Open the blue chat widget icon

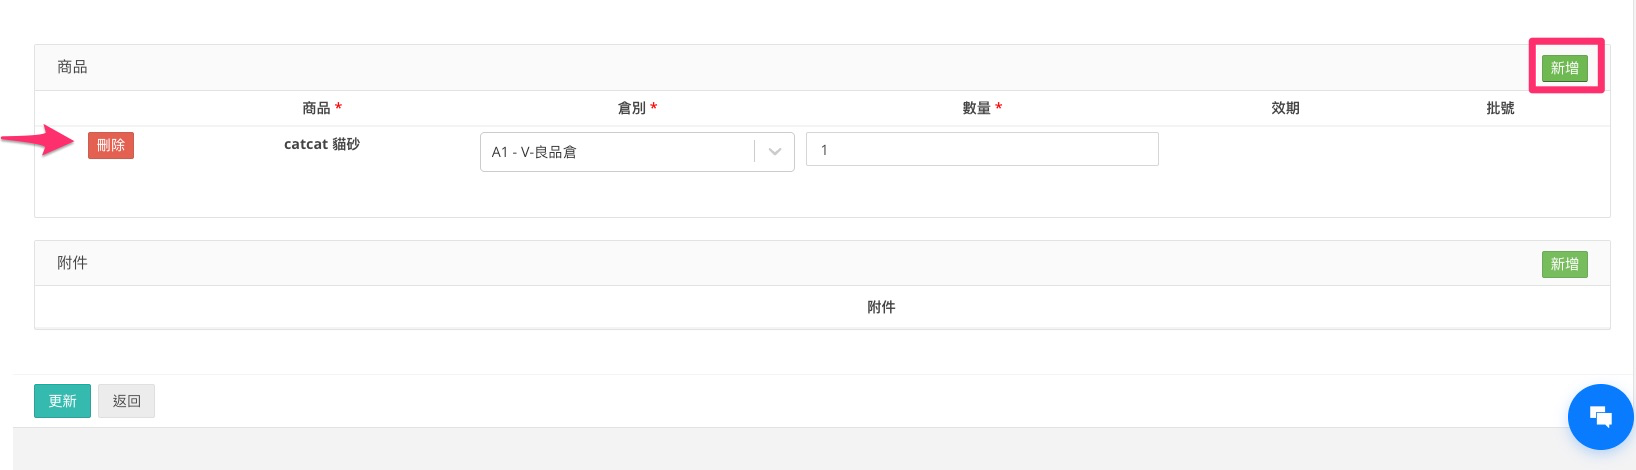[x=1600, y=416]
